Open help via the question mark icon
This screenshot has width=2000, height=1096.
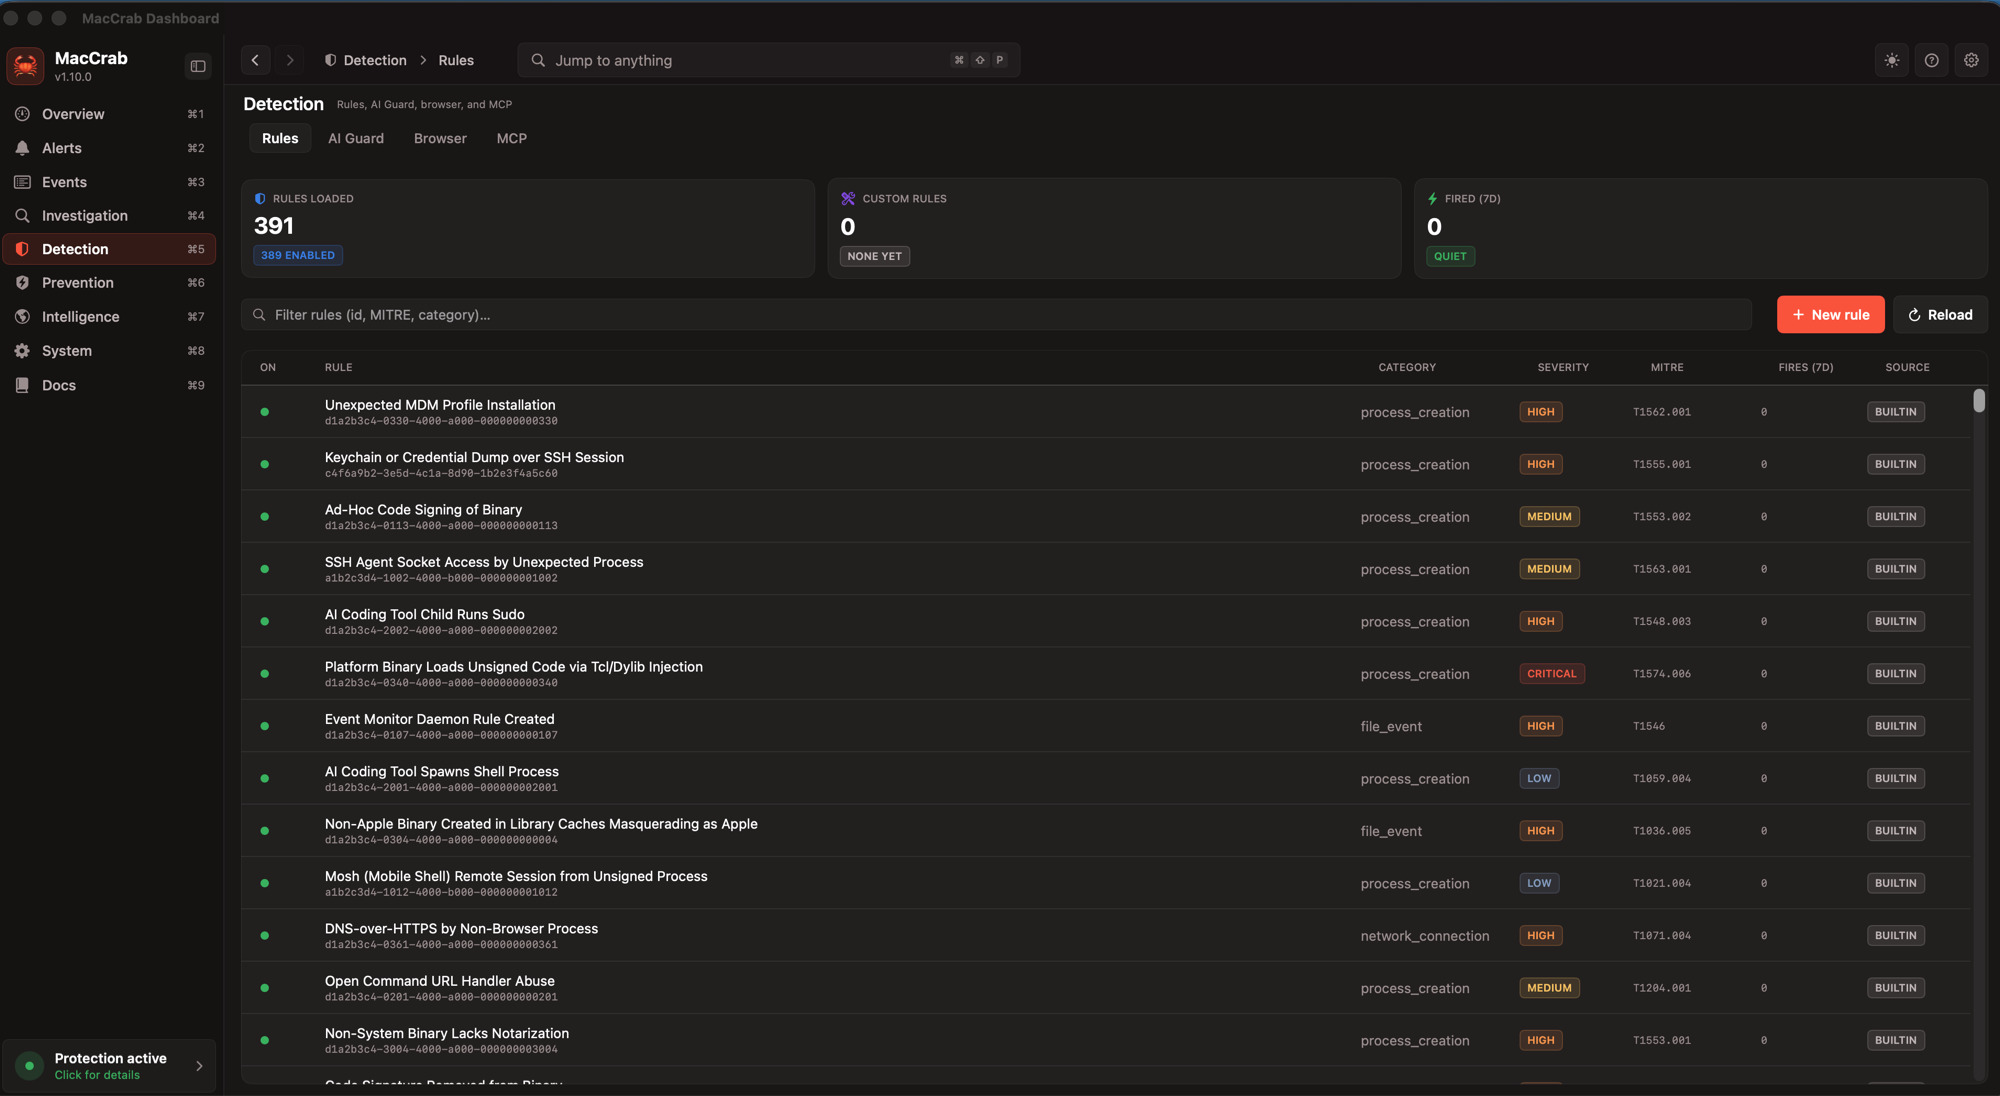pyautogui.click(x=1932, y=60)
